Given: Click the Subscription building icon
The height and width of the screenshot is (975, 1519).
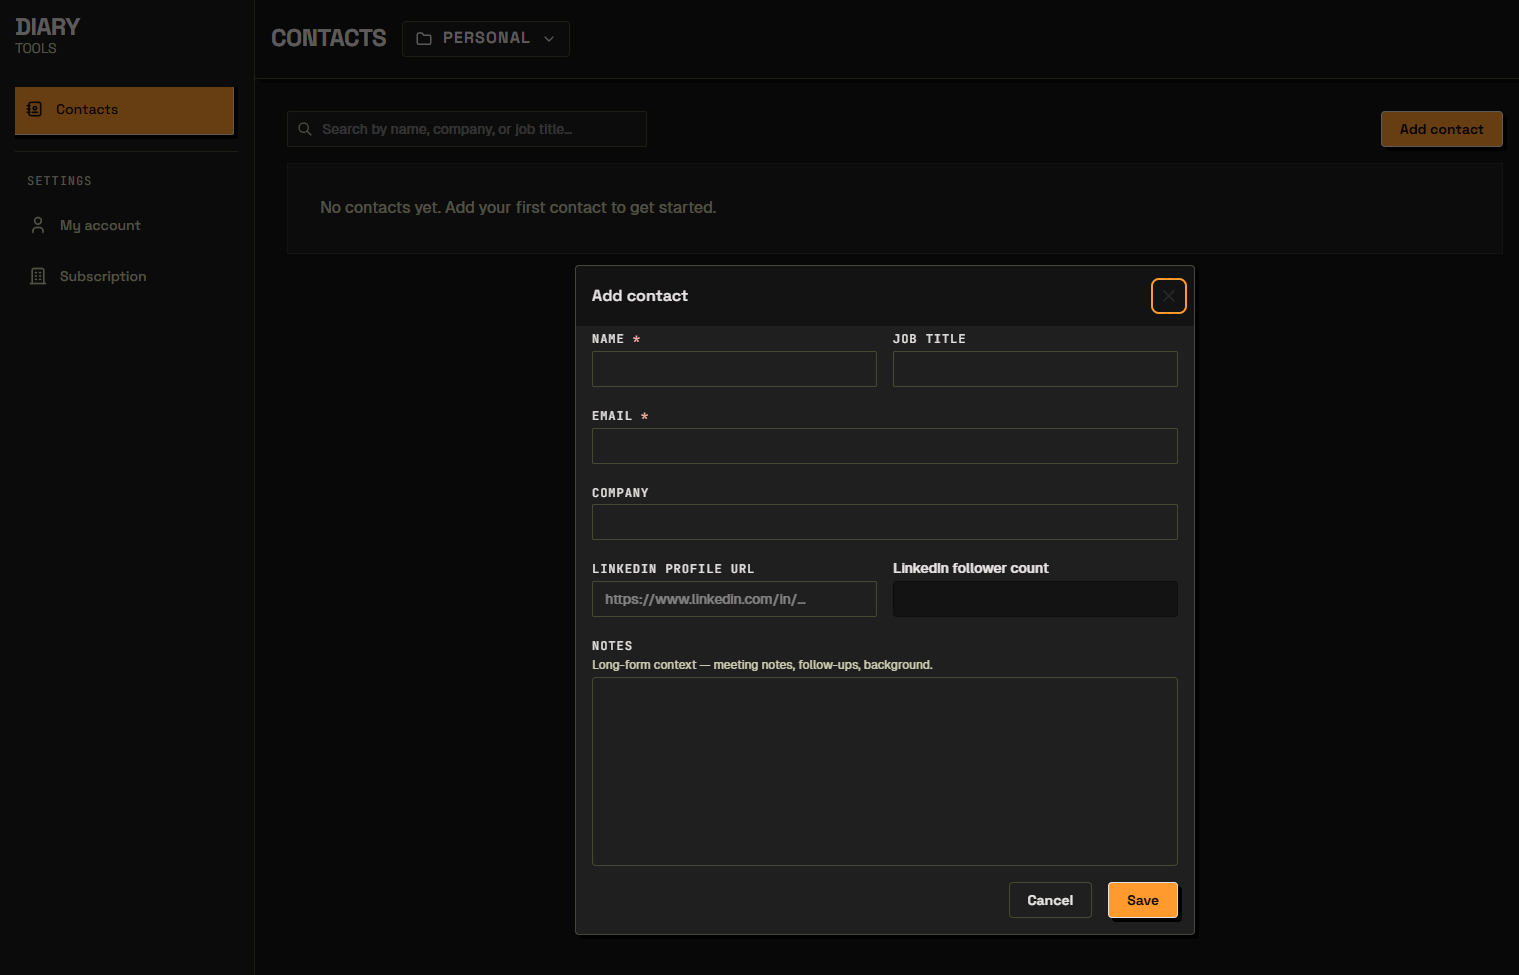Looking at the screenshot, I should pos(38,276).
